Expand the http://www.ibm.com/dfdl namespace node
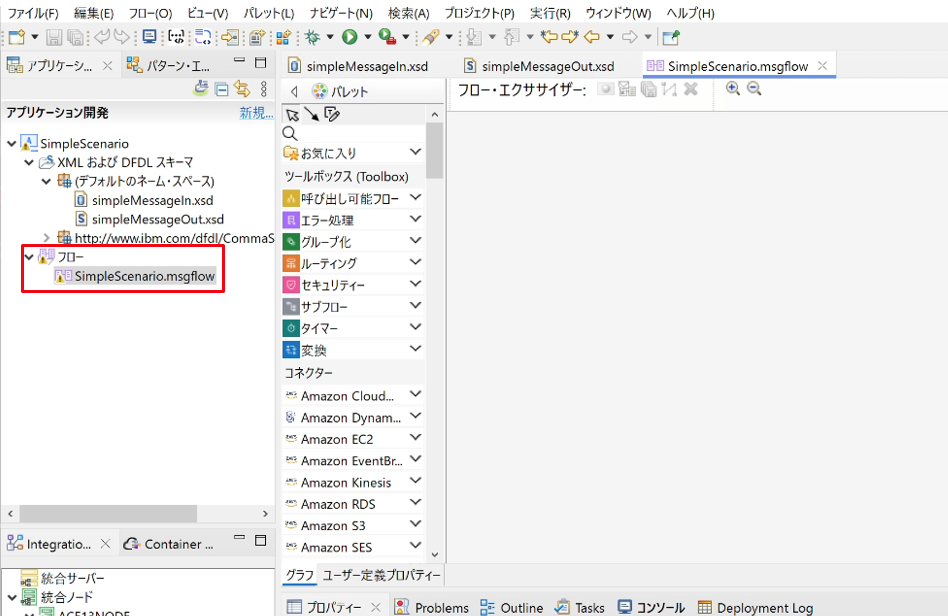This screenshot has width=948, height=616. pyautogui.click(x=47, y=238)
